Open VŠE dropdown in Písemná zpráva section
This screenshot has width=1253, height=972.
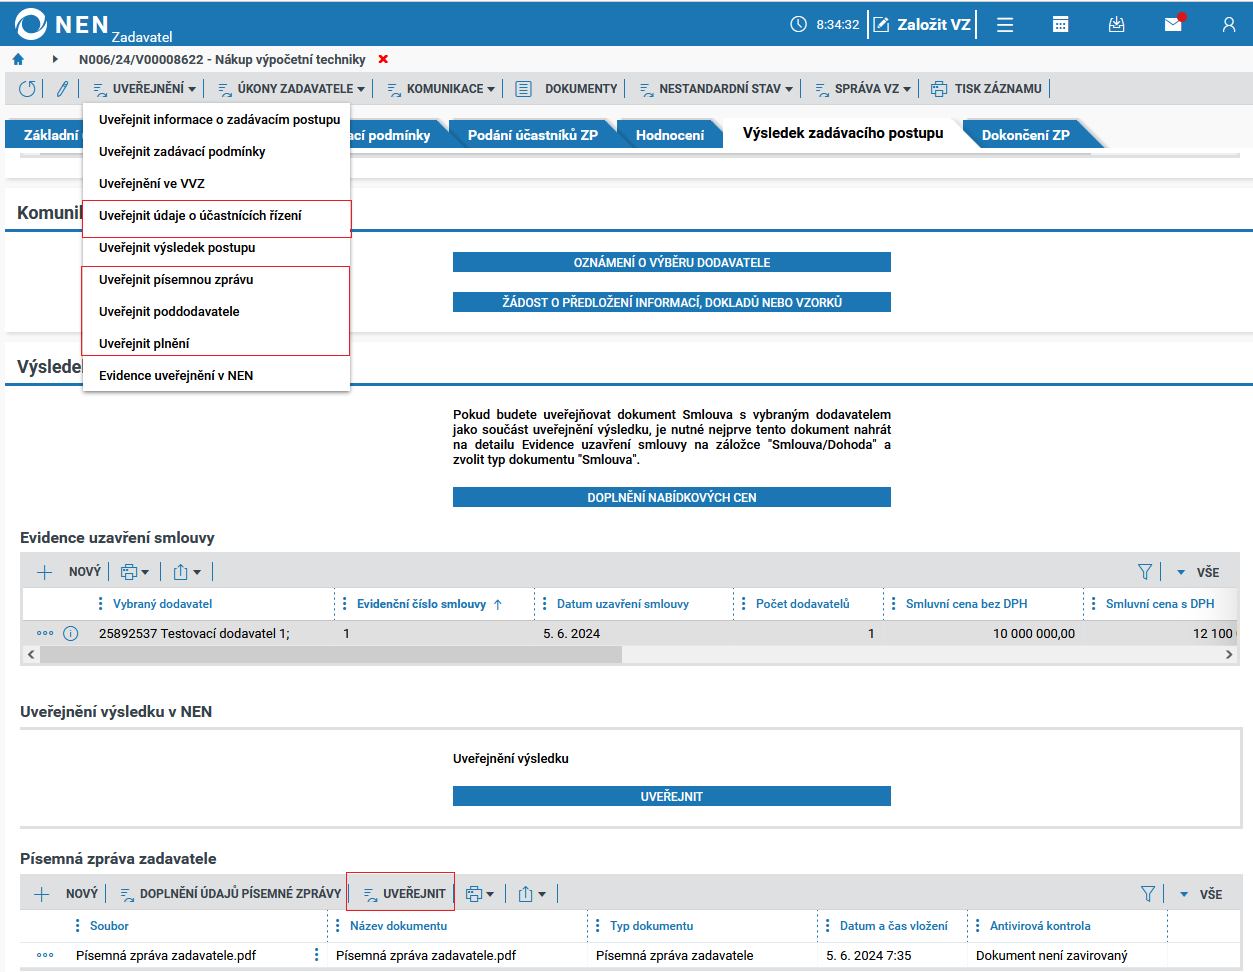click(1200, 894)
